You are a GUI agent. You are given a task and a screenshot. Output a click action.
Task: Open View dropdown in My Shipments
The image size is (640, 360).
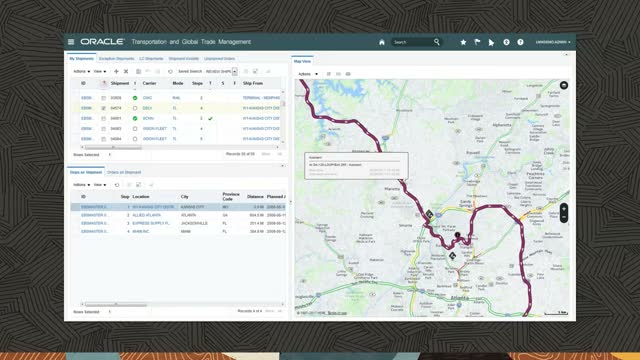100,71
